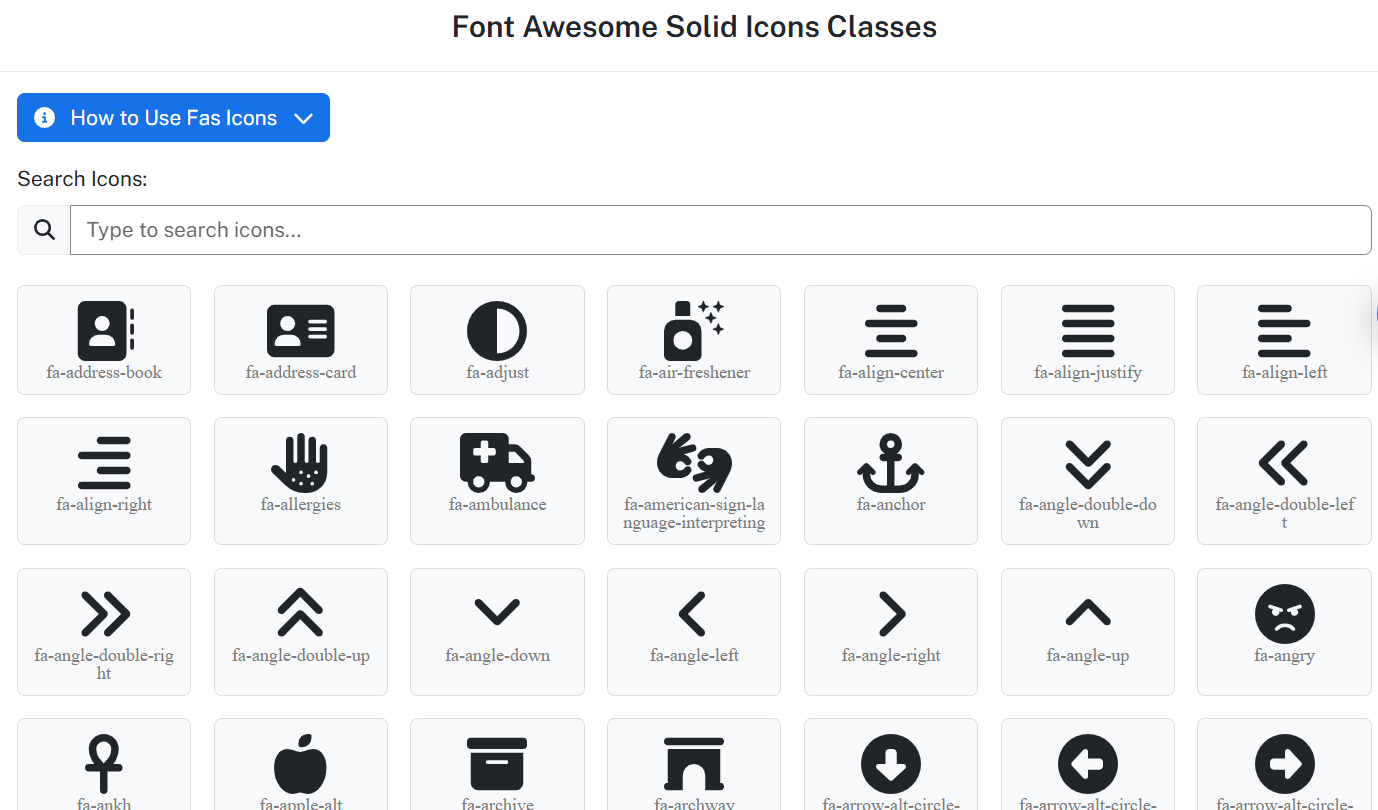This screenshot has width=1378, height=810.
Task: Choose the angle-down chevron icon
Action: coord(497,611)
